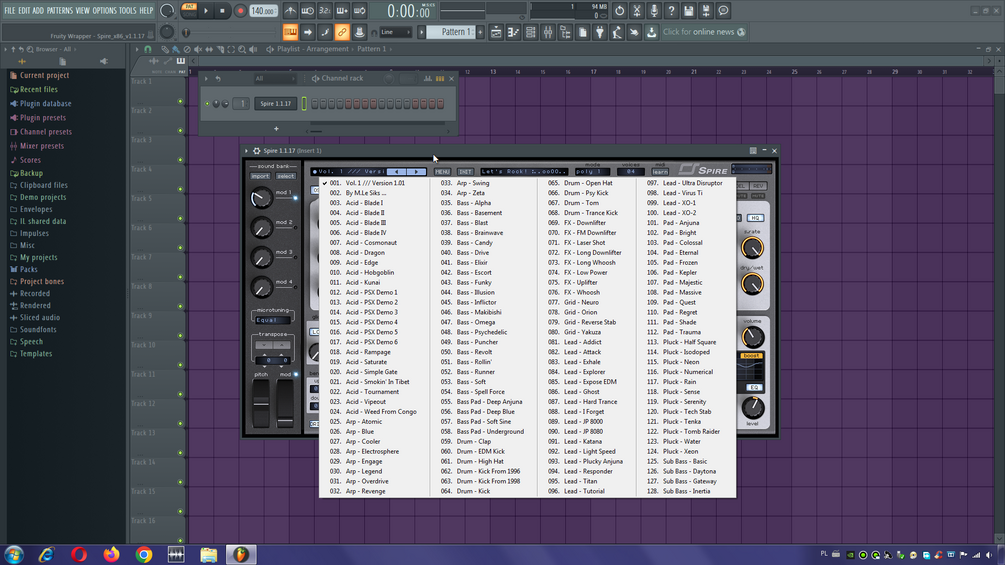This screenshot has height=565, width=1005.
Task: Open Channel rack All filter dropdown
Action: click(274, 79)
